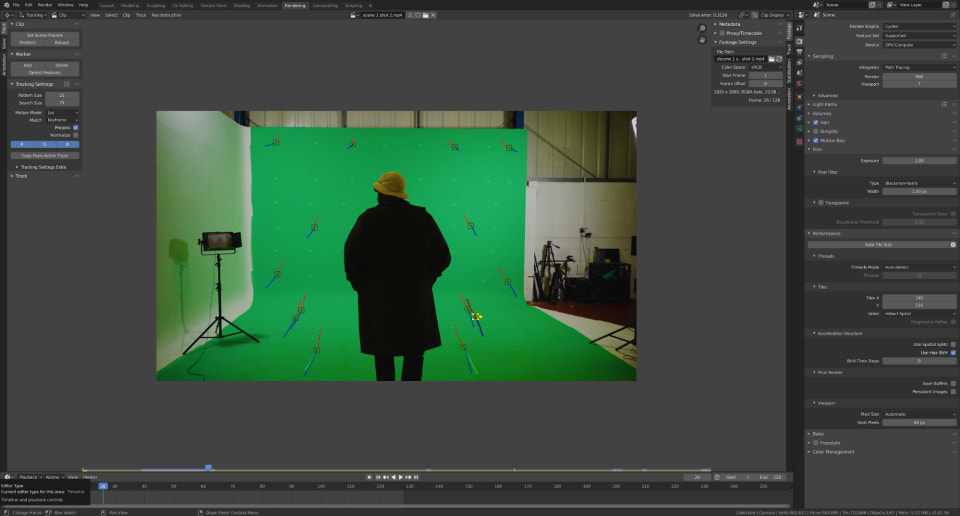Toggle the Use Hair BVH checkbox
The width and height of the screenshot is (960, 516).
(x=953, y=353)
